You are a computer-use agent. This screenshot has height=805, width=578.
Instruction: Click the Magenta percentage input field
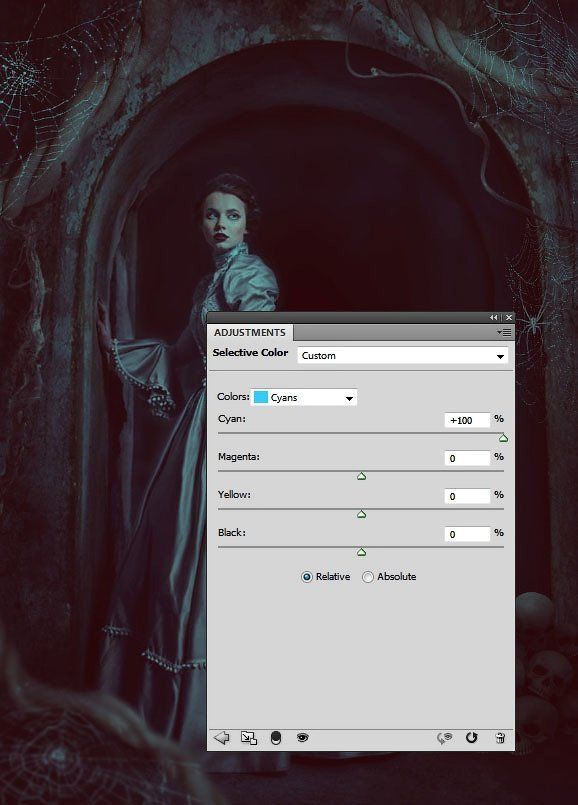pos(467,458)
